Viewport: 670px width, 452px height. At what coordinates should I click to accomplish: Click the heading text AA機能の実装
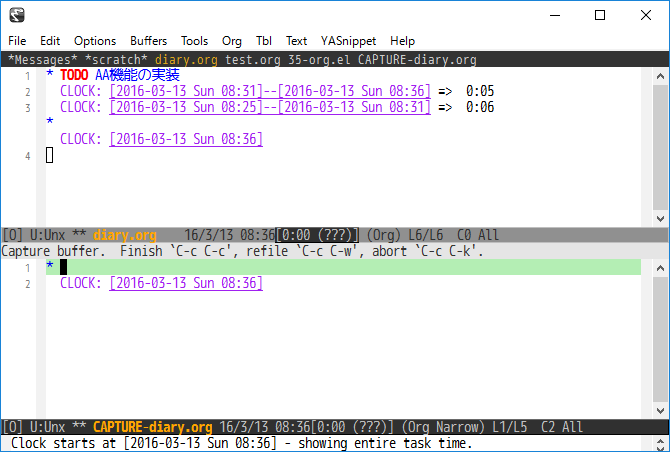(137, 75)
